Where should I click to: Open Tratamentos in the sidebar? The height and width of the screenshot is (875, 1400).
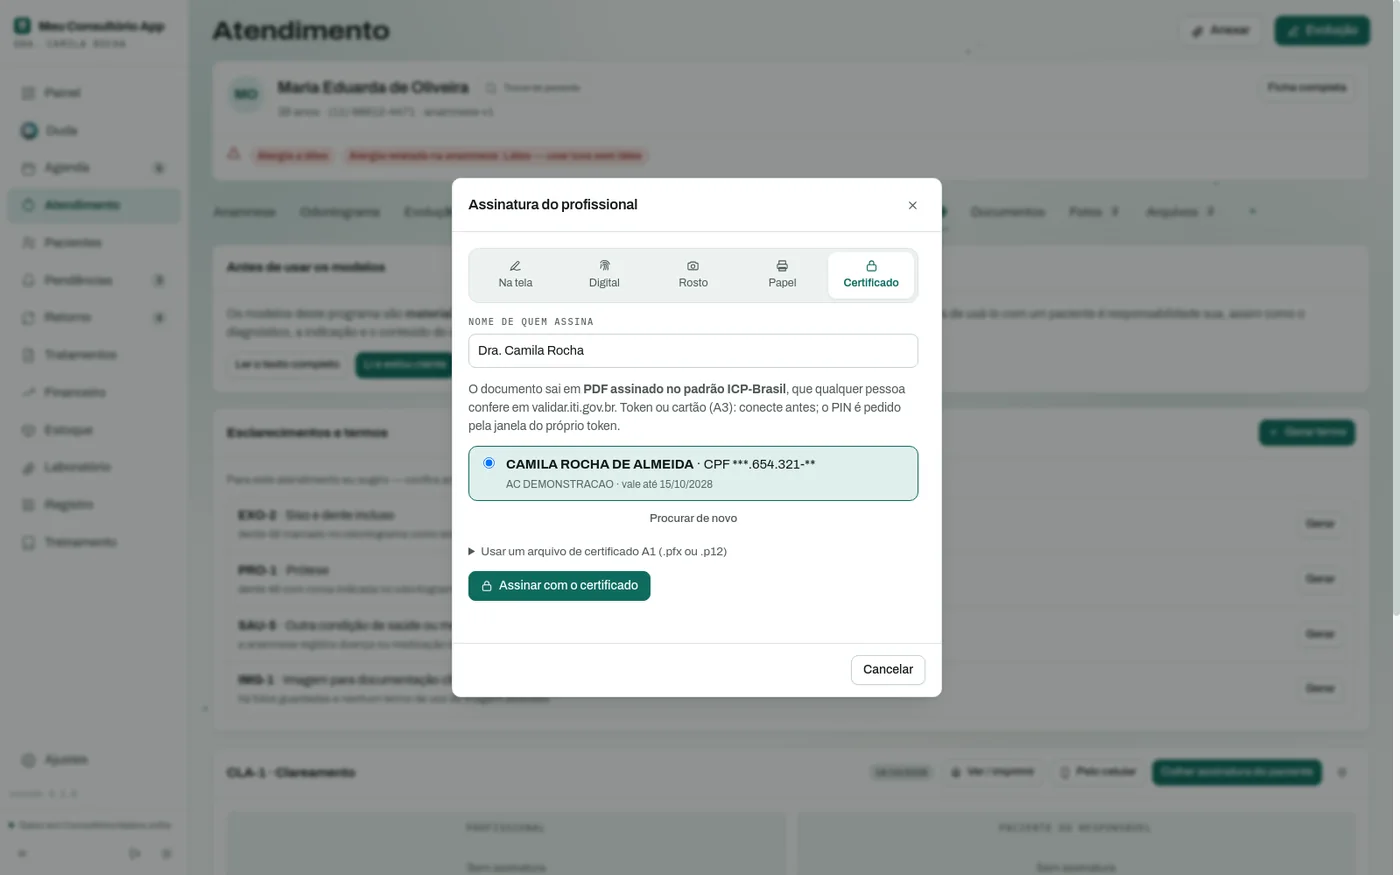(94, 355)
